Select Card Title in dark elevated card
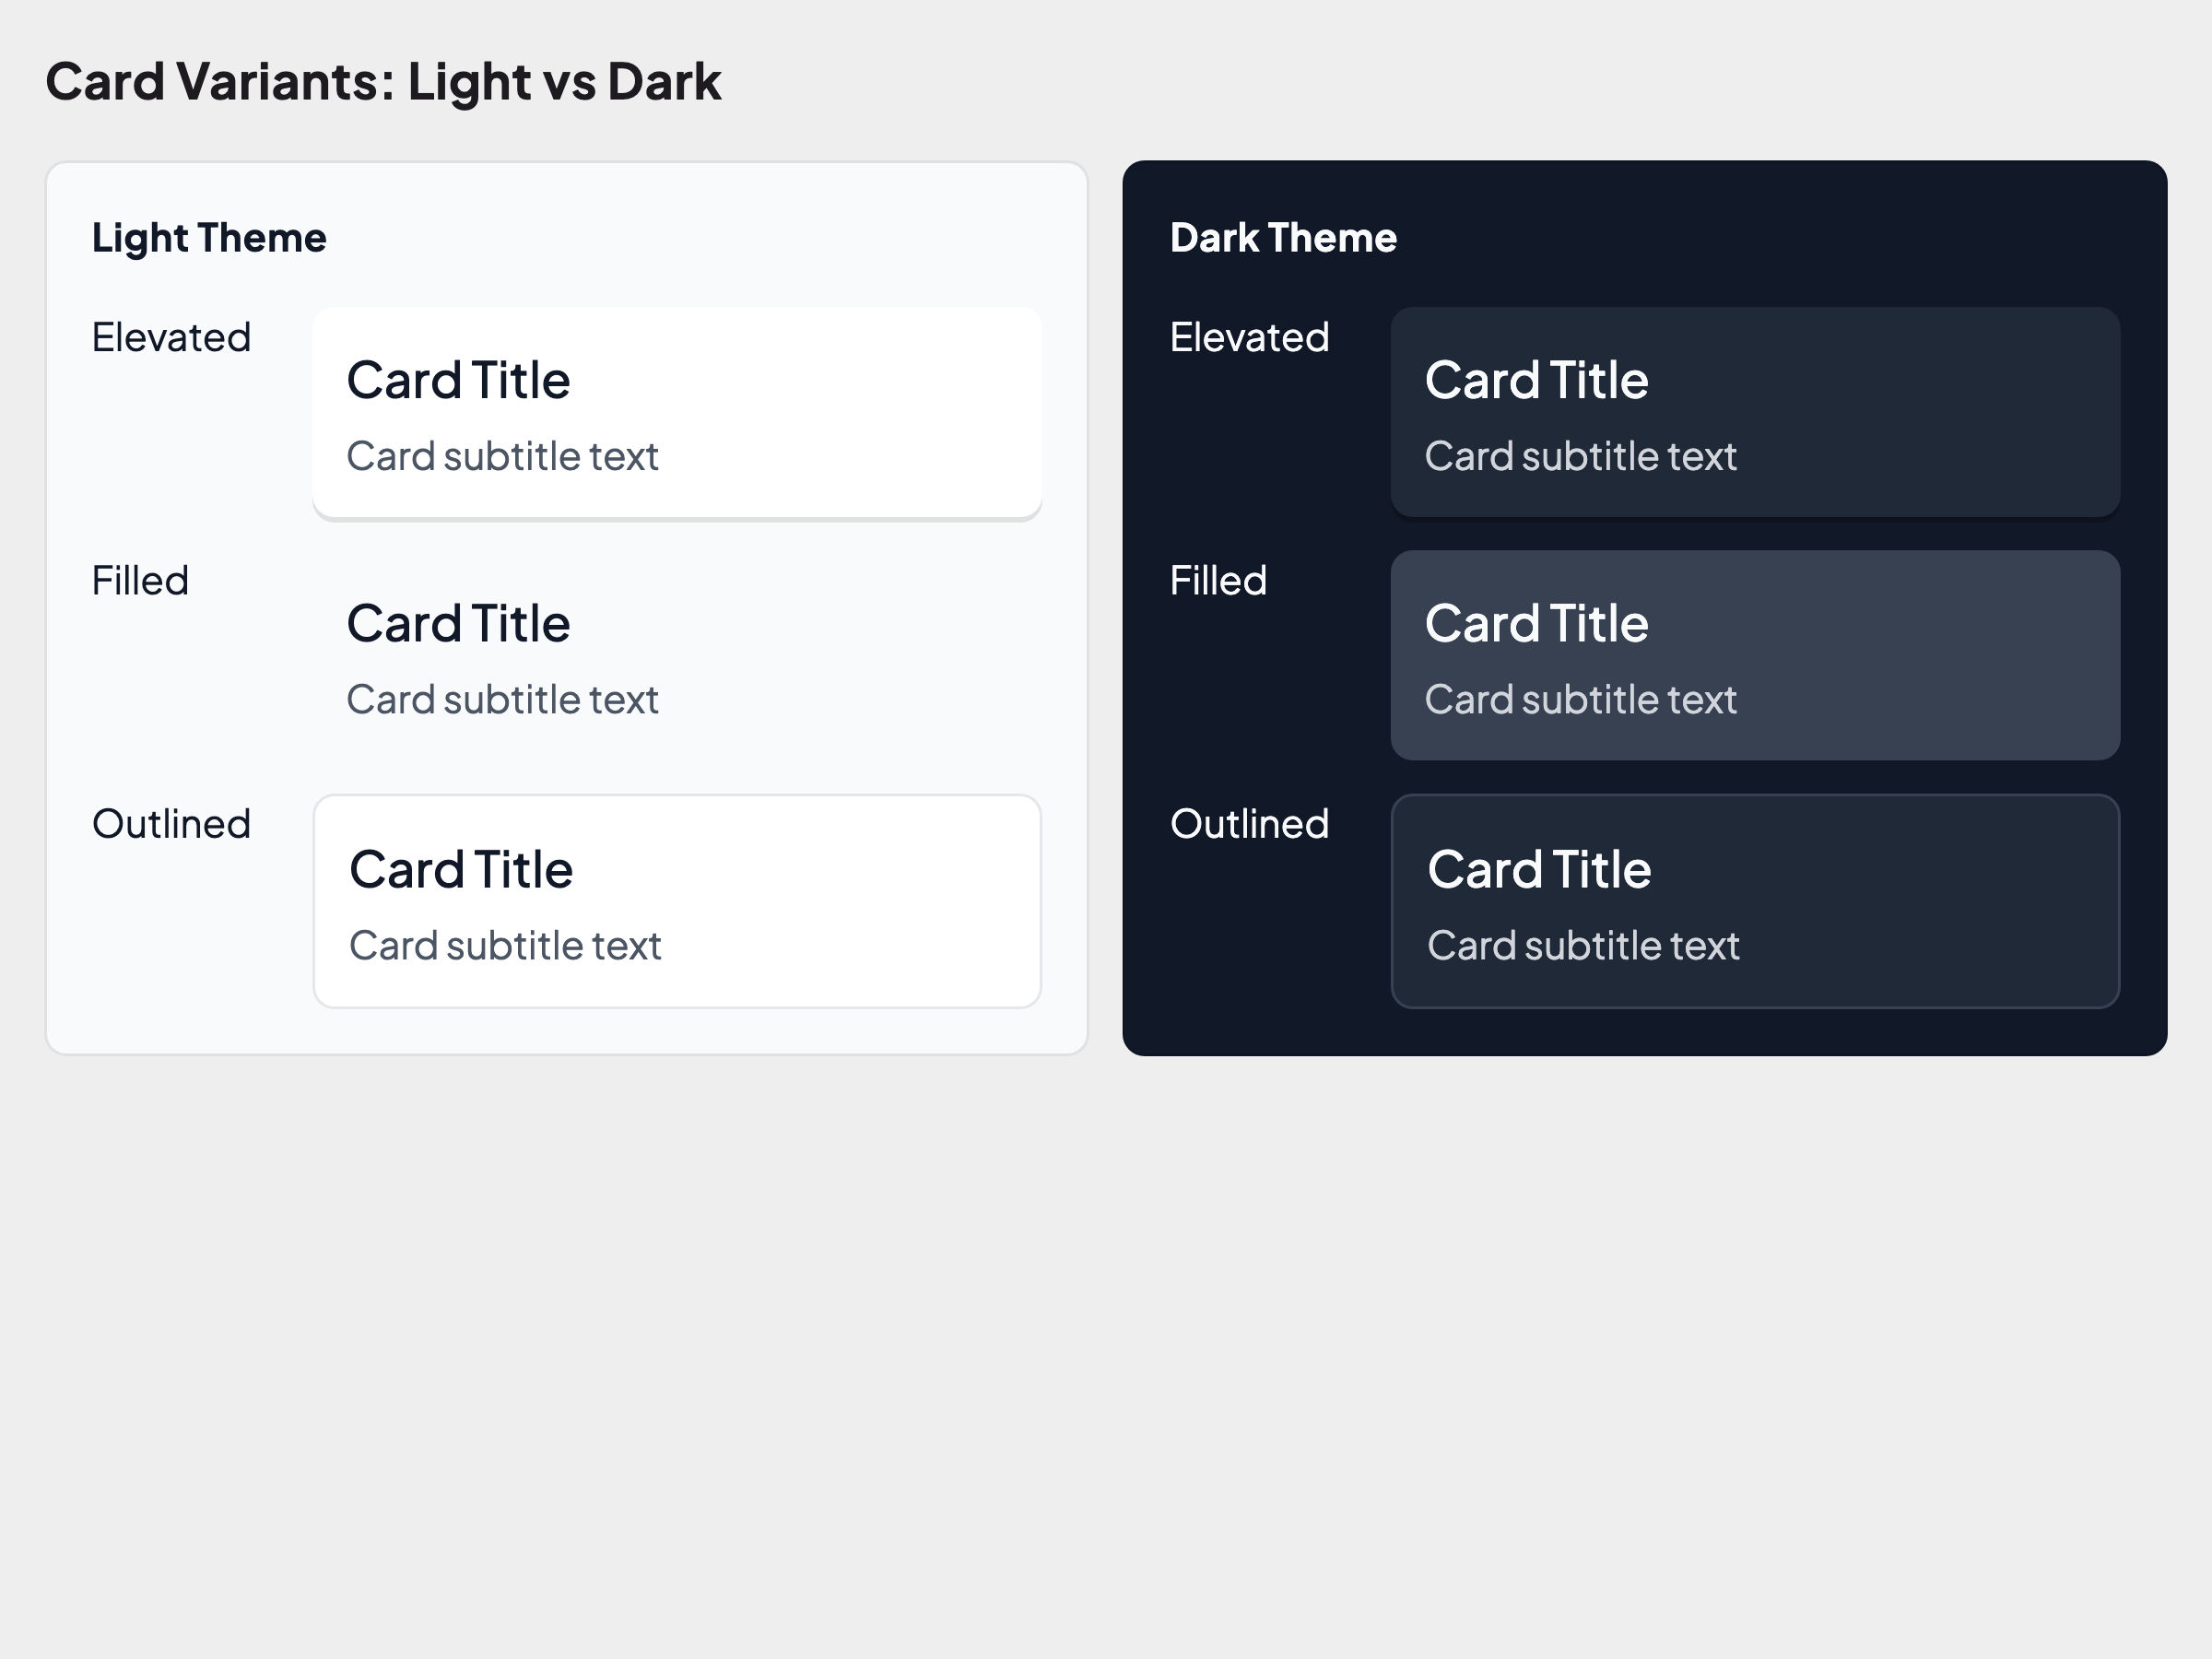The width and height of the screenshot is (2212, 1659). (1536, 381)
